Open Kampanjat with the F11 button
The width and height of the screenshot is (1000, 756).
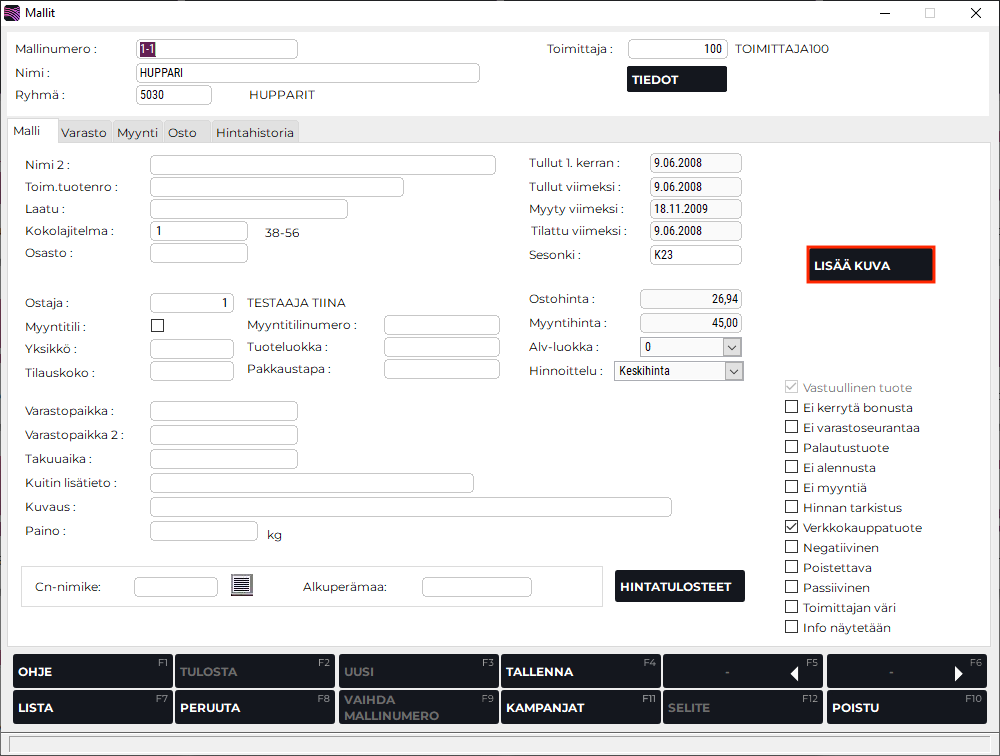point(580,707)
